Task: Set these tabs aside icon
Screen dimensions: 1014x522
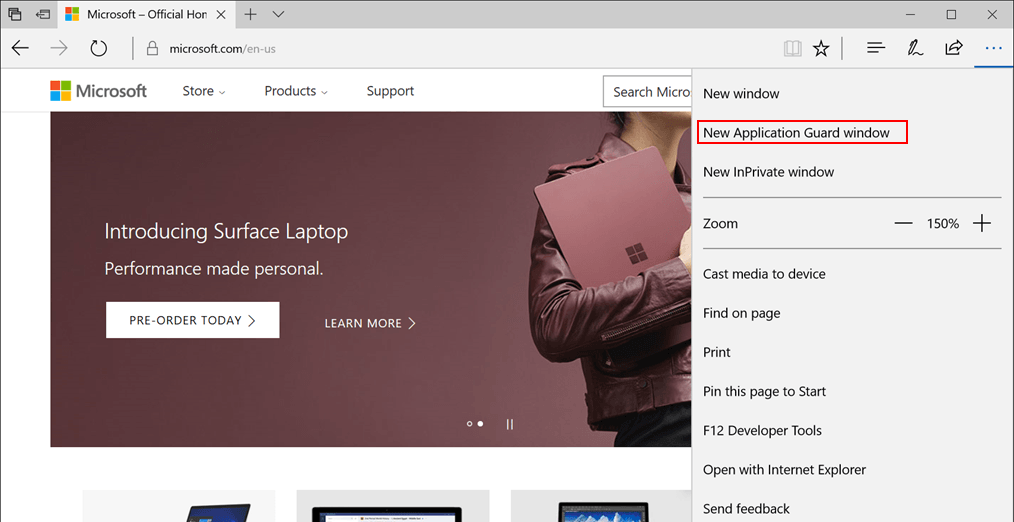Action: (x=43, y=14)
